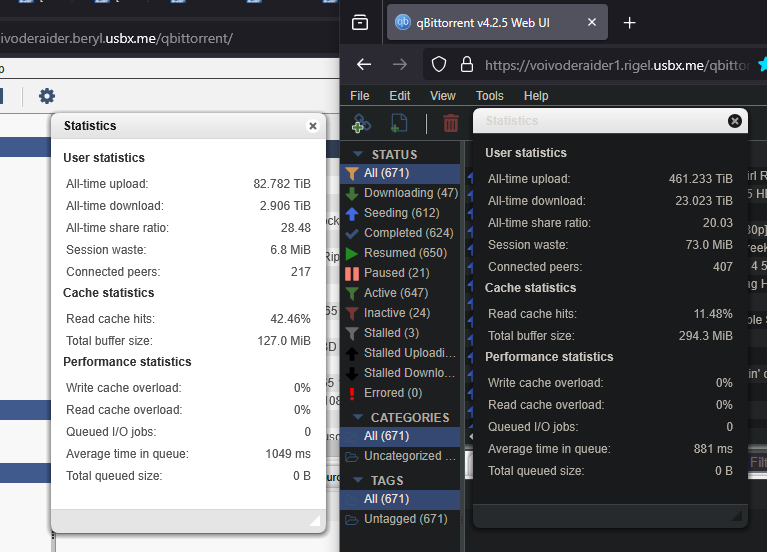The width and height of the screenshot is (767, 552).
Task: Open the Help menu
Action: tap(536, 96)
